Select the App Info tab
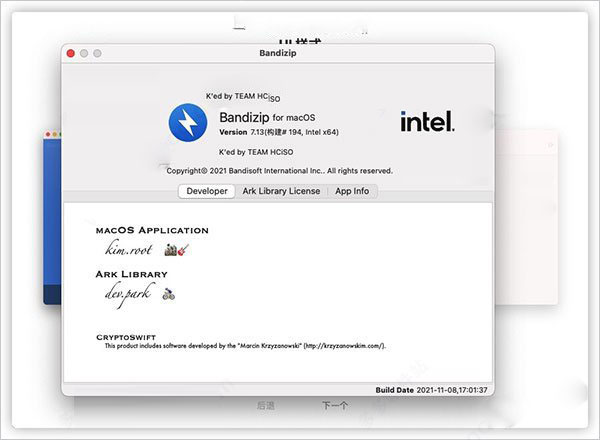The image size is (600, 440). point(352,191)
